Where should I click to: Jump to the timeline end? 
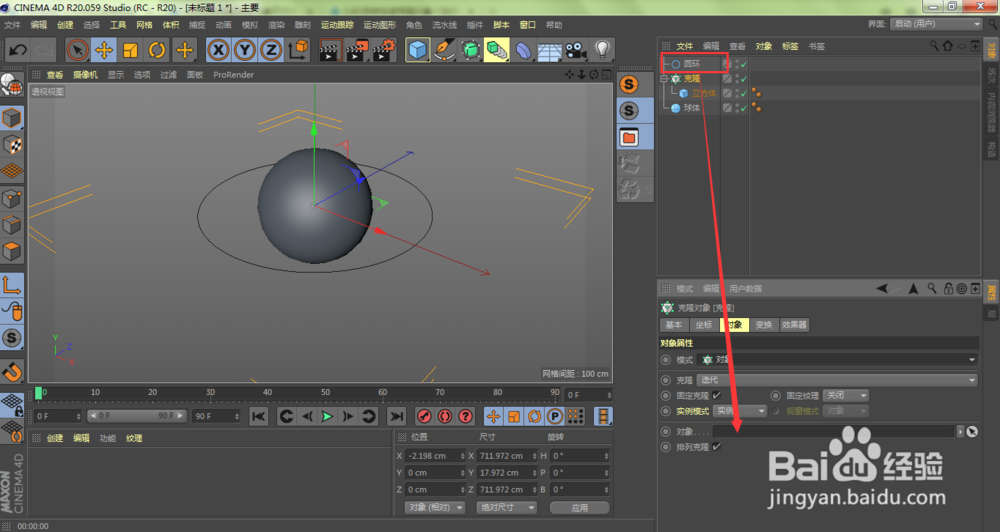(396, 417)
